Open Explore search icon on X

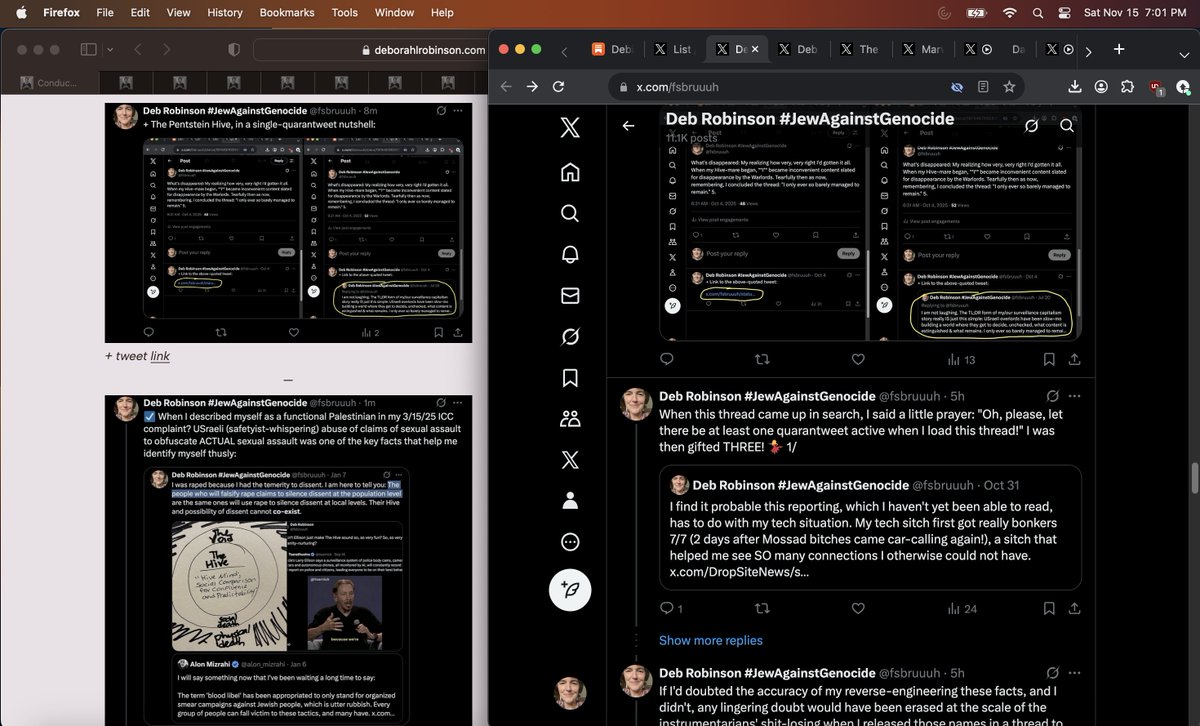(570, 213)
